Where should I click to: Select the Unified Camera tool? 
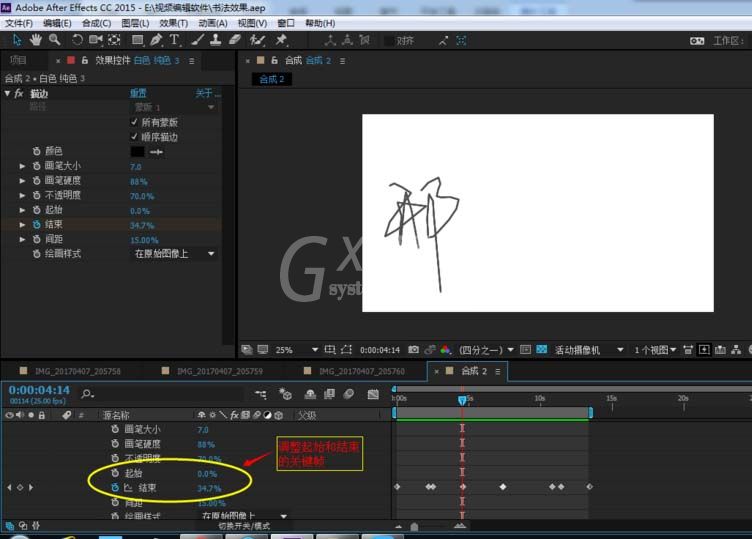click(95, 40)
